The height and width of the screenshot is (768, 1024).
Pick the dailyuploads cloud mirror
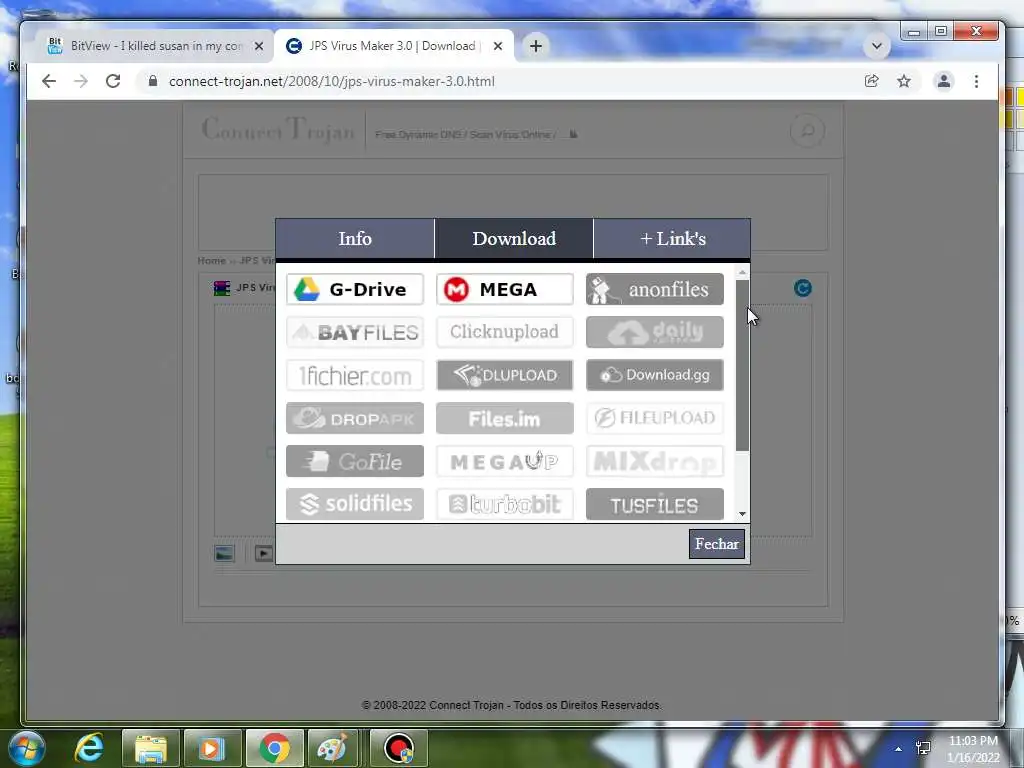pos(654,332)
